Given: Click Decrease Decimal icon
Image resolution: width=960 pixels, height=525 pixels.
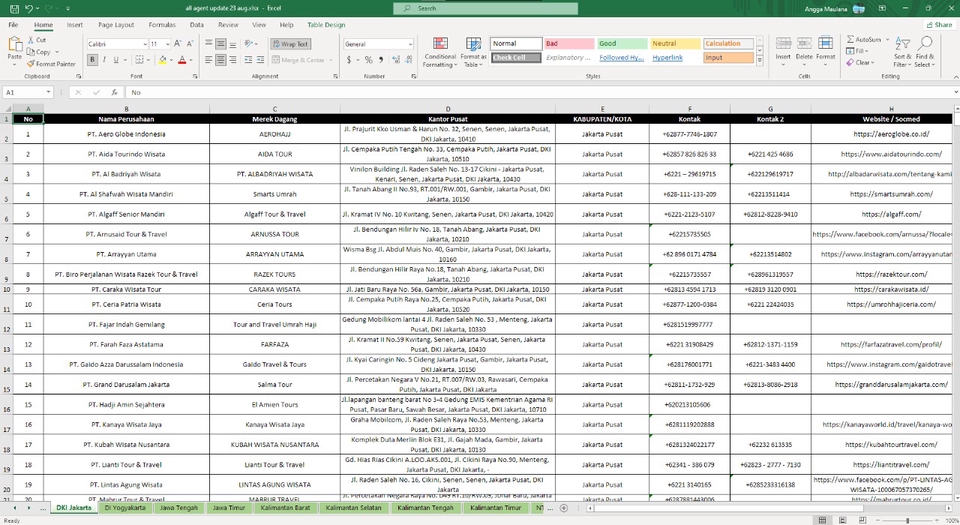Looking at the screenshot, I should (408, 60).
